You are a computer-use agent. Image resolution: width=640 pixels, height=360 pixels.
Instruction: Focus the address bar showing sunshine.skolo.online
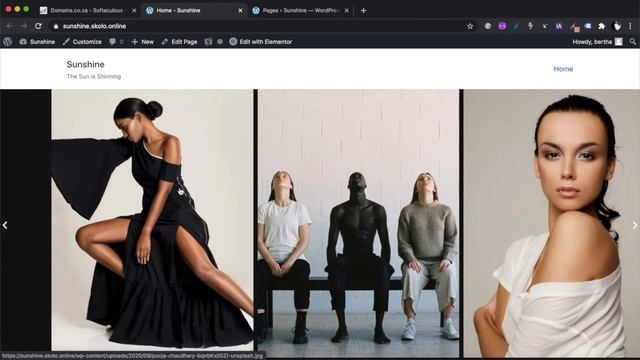(x=261, y=26)
